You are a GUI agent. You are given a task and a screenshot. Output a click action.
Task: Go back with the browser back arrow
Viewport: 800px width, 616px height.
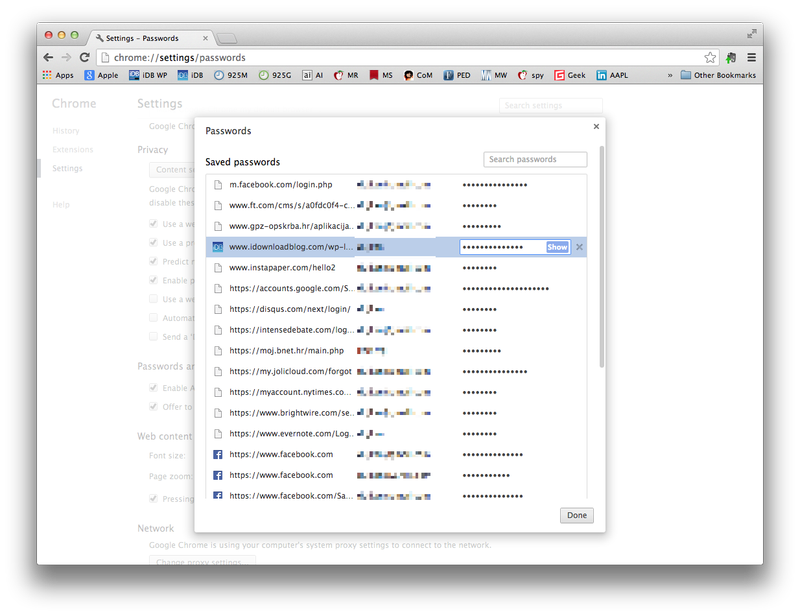click(48, 57)
